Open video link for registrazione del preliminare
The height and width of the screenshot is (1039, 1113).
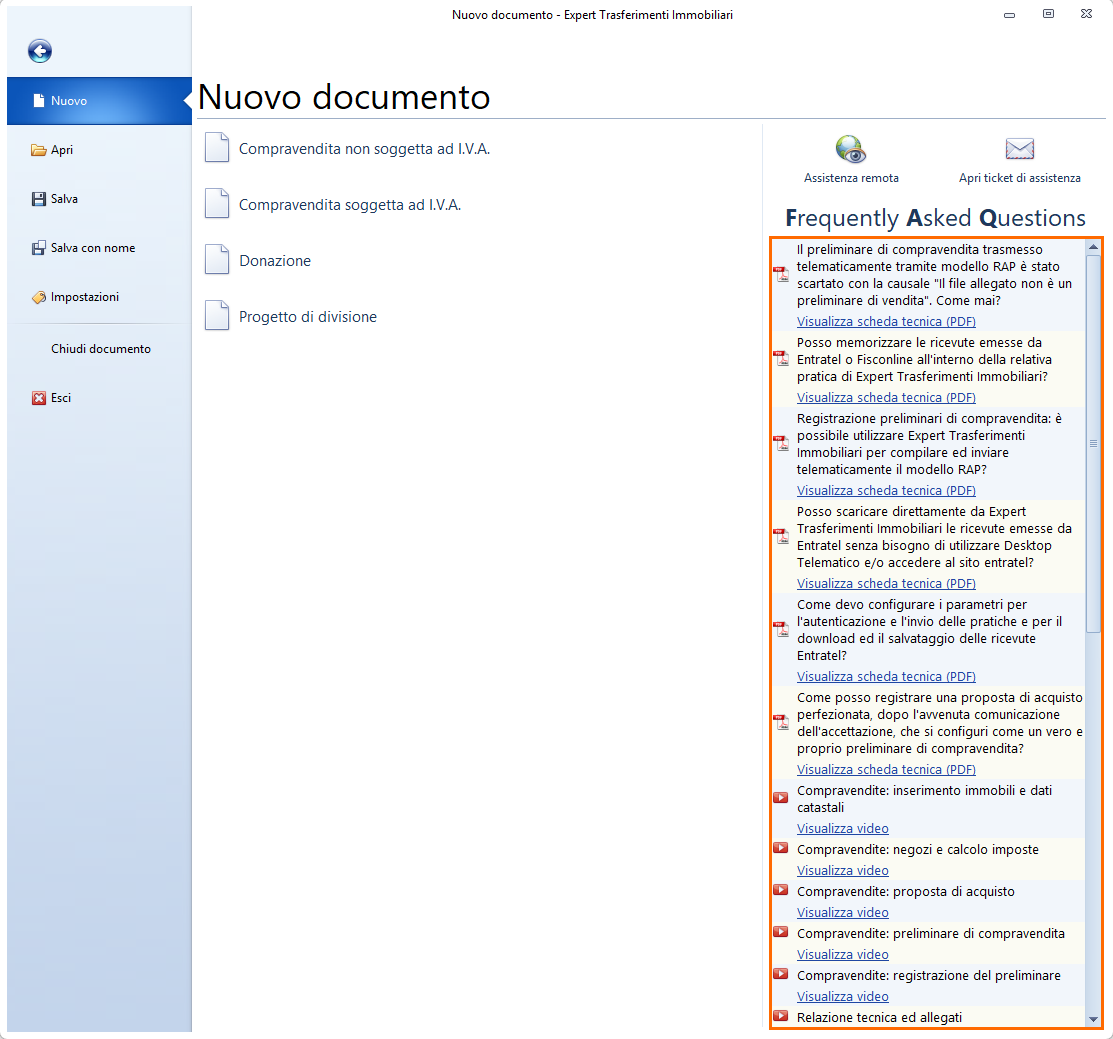(x=842, y=997)
